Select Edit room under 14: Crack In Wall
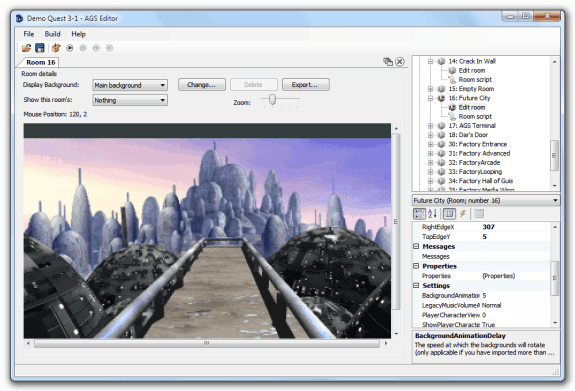 coord(472,70)
